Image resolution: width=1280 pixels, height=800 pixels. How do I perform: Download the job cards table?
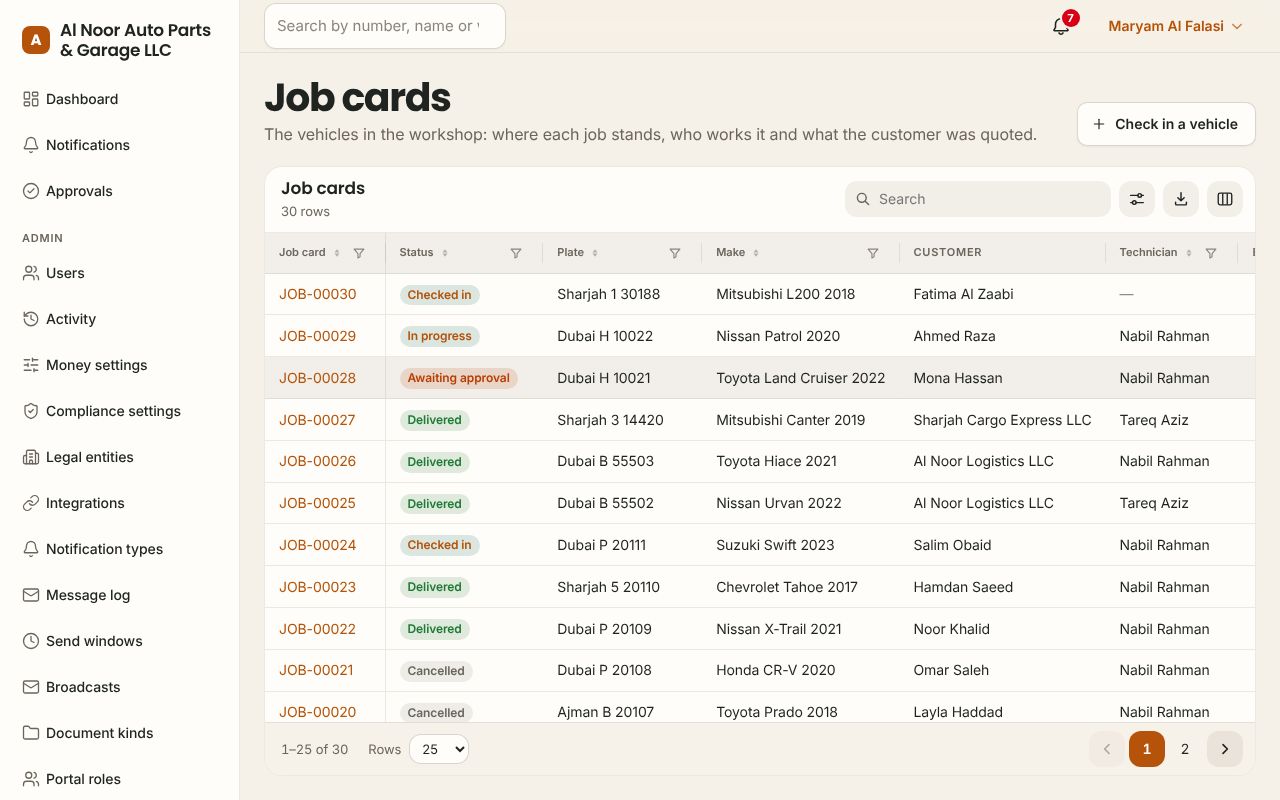(x=1181, y=199)
